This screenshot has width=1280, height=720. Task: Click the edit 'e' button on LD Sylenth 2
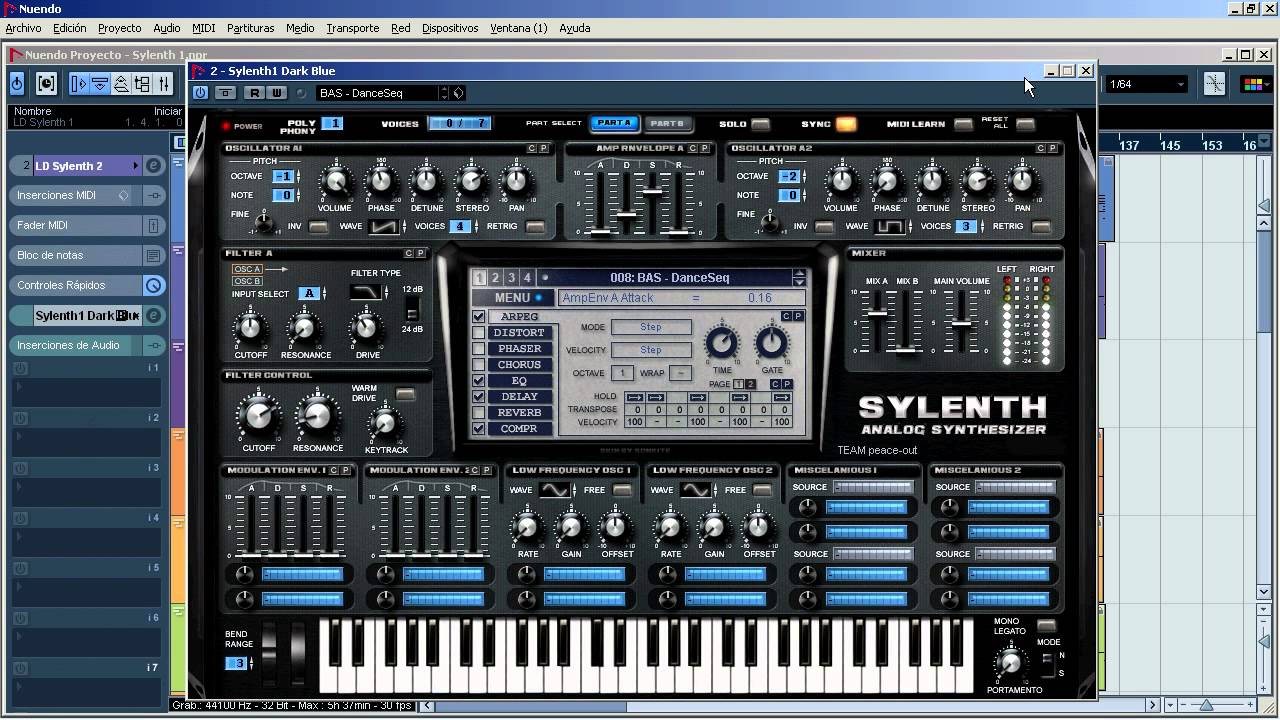point(153,166)
